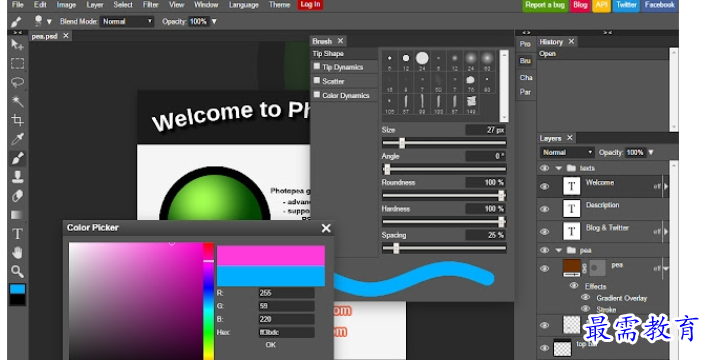
Task: Enable the Color Dynamics checkbox
Action: pos(317,95)
